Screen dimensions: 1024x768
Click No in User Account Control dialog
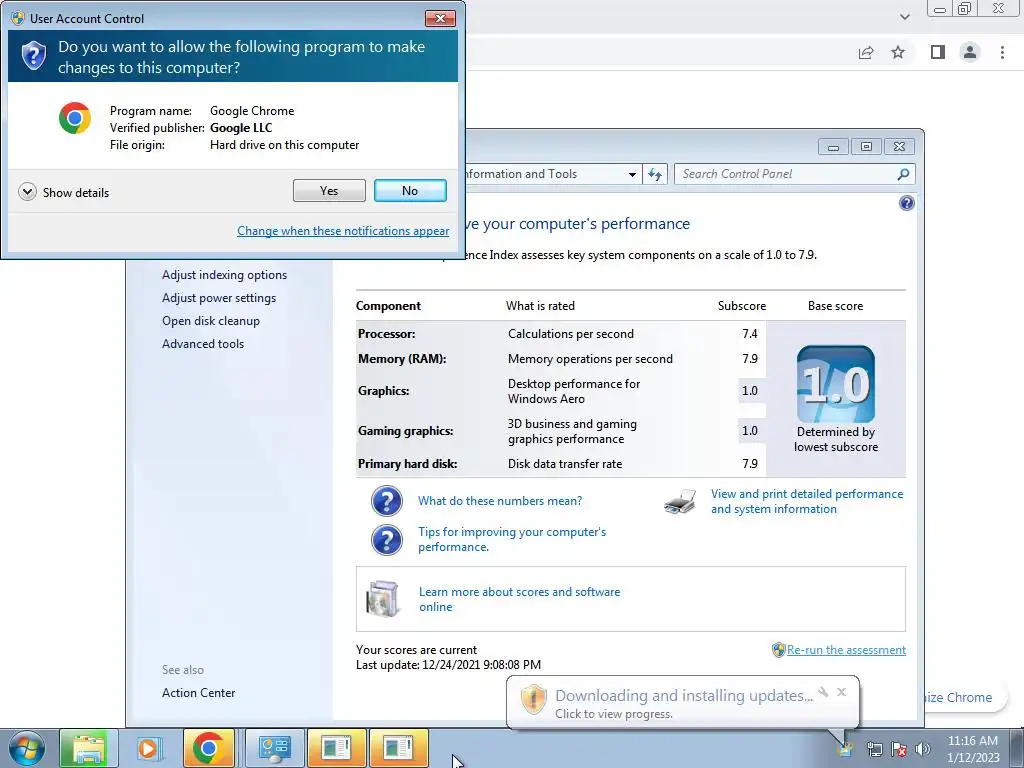[x=410, y=191]
